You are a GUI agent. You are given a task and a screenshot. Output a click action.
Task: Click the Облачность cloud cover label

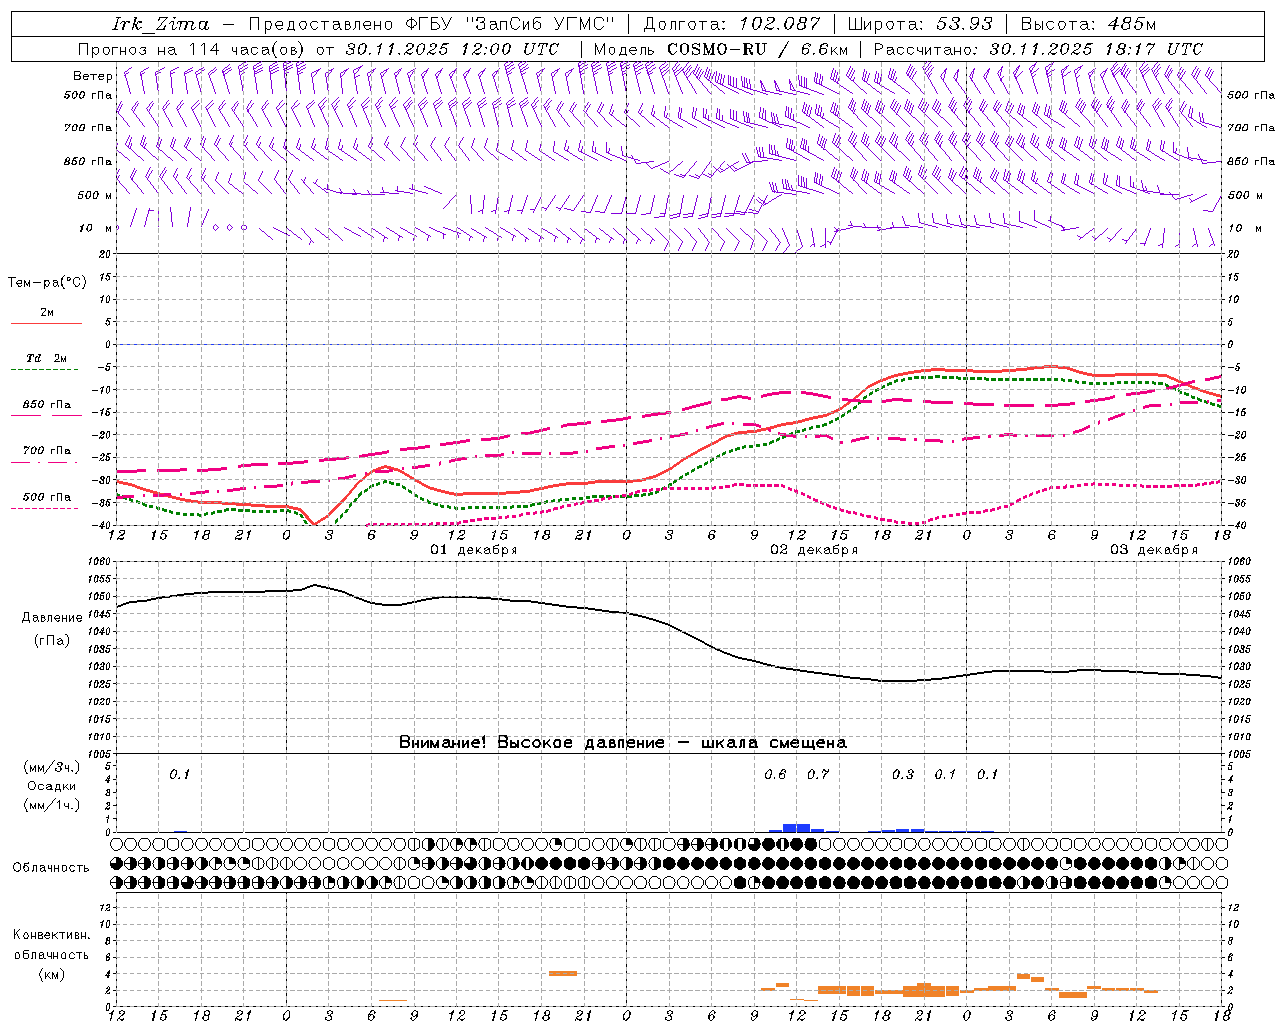pos(51,867)
